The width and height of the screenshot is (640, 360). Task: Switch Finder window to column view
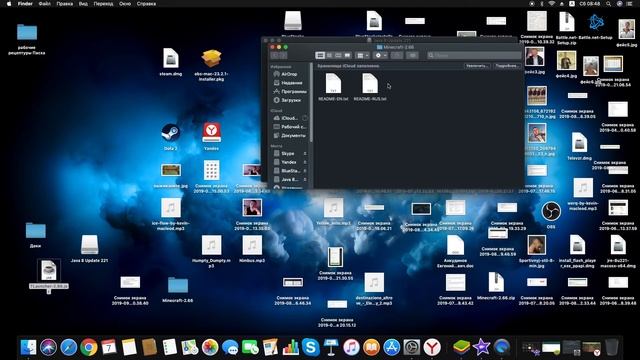pos(338,55)
